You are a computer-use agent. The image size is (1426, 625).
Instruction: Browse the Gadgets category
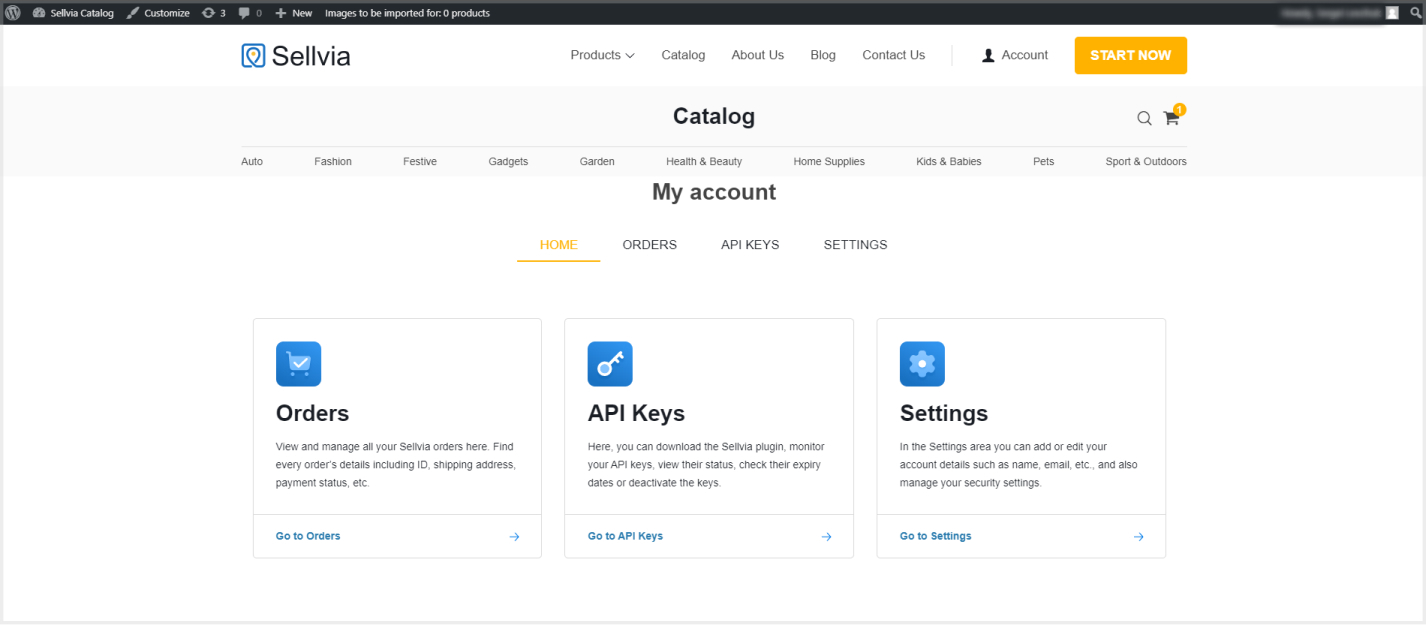click(x=508, y=161)
